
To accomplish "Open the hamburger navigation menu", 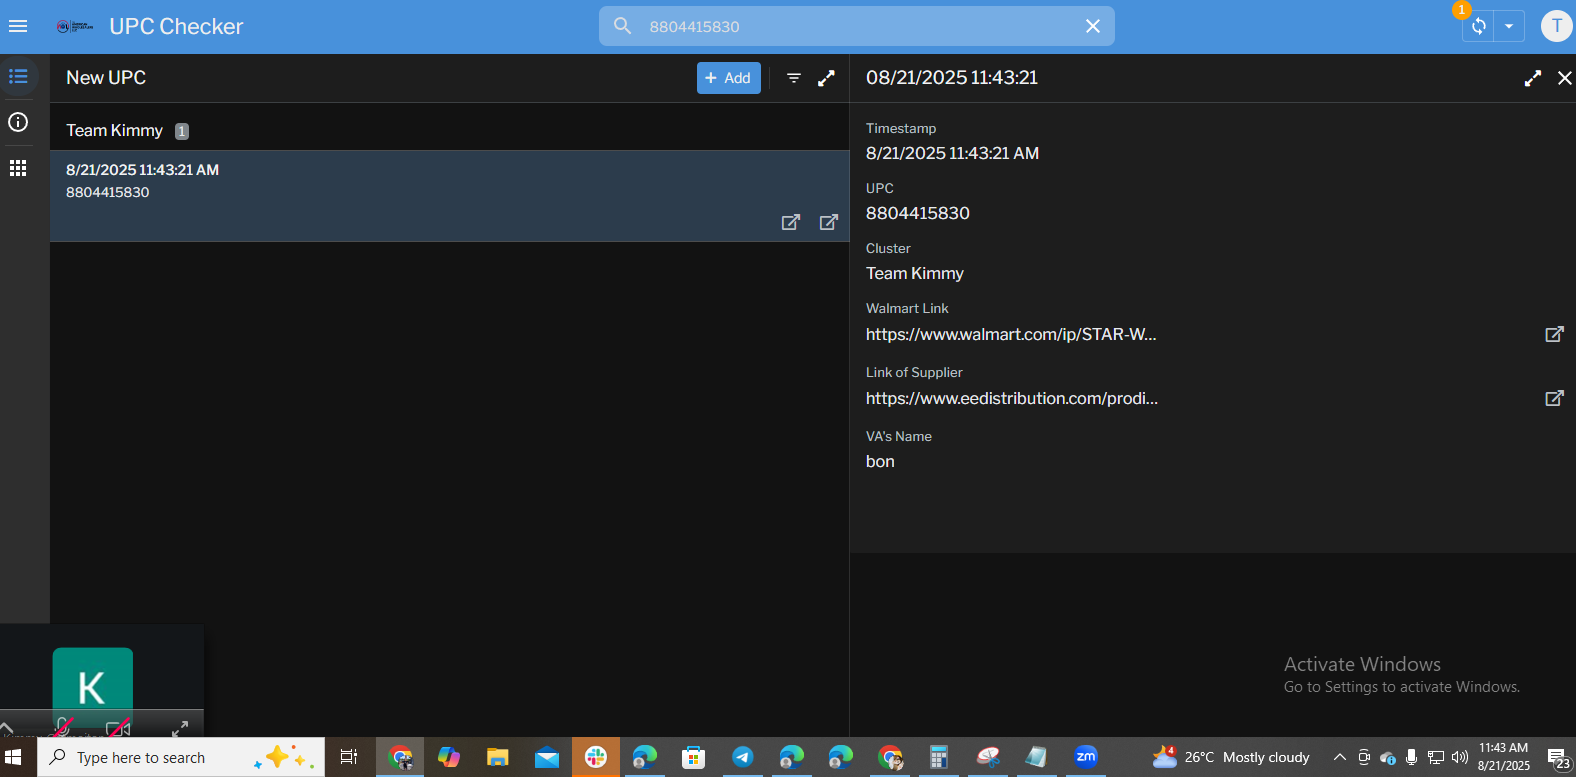I will click(x=18, y=26).
